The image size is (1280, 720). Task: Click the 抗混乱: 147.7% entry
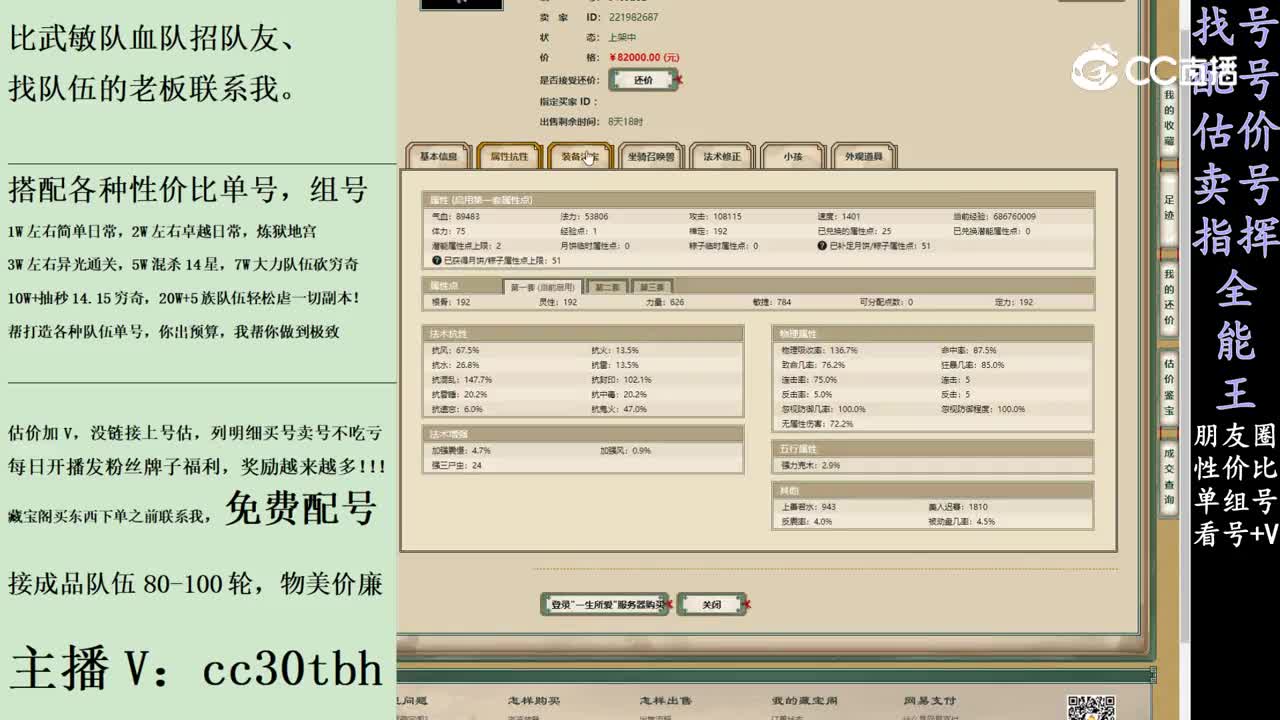click(x=461, y=380)
